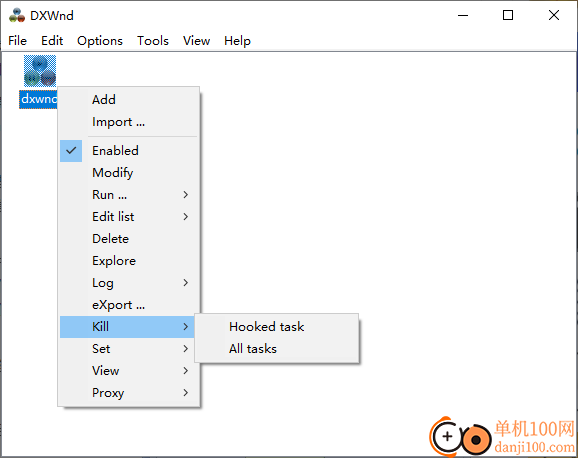The height and width of the screenshot is (458, 578).
Task: Choose Import ... from the context menu
Action: point(129,122)
